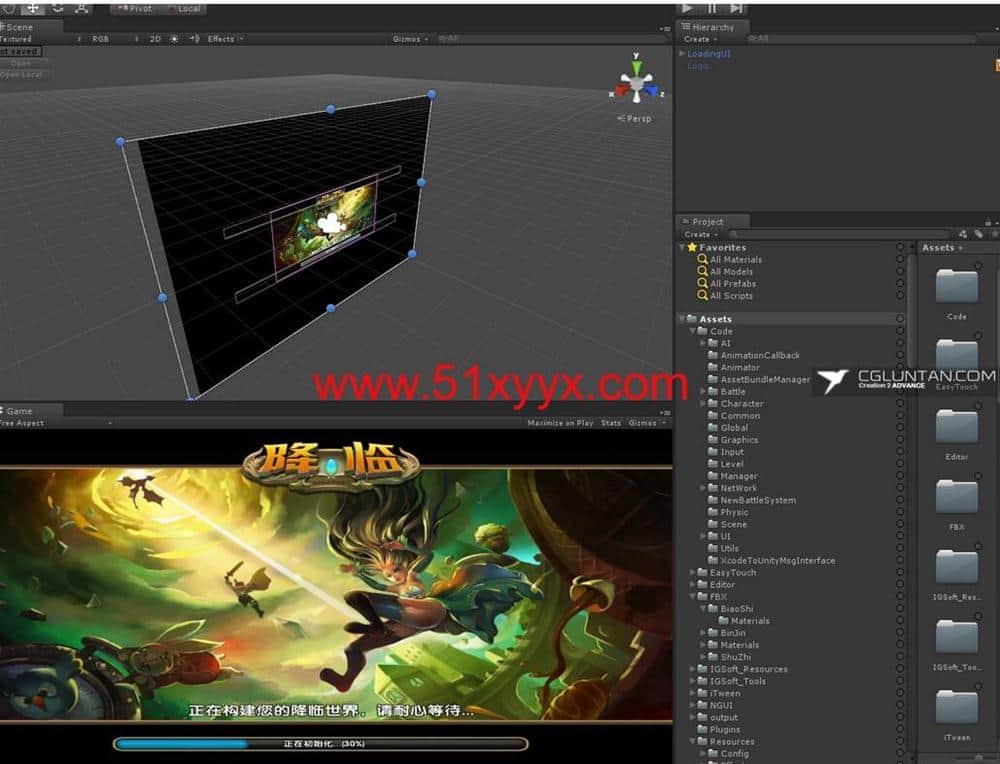1000x764 pixels.
Task: Open the Project Create menu
Action: (x=700, y=234)
